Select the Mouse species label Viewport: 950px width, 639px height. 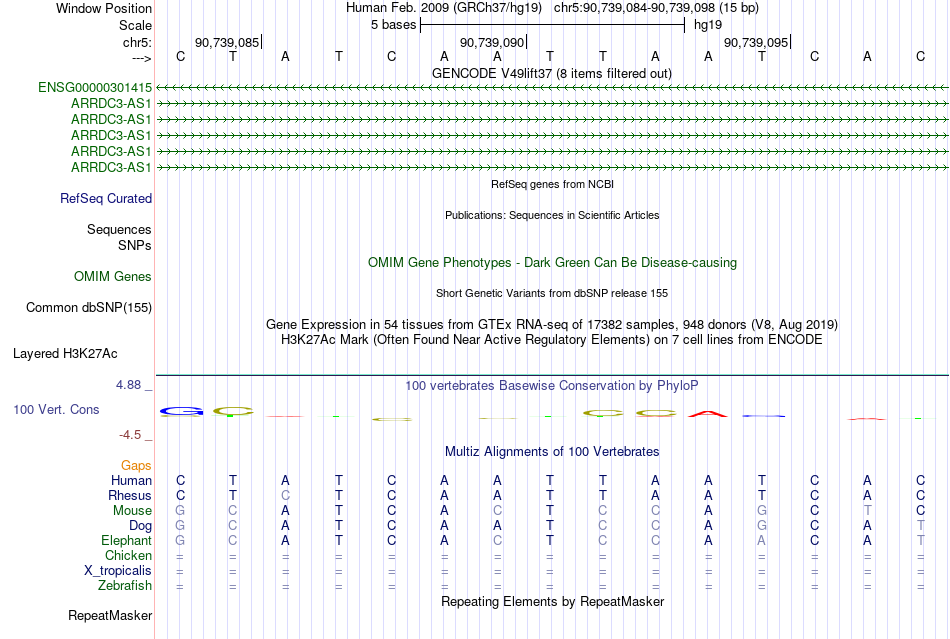point(132,511)
